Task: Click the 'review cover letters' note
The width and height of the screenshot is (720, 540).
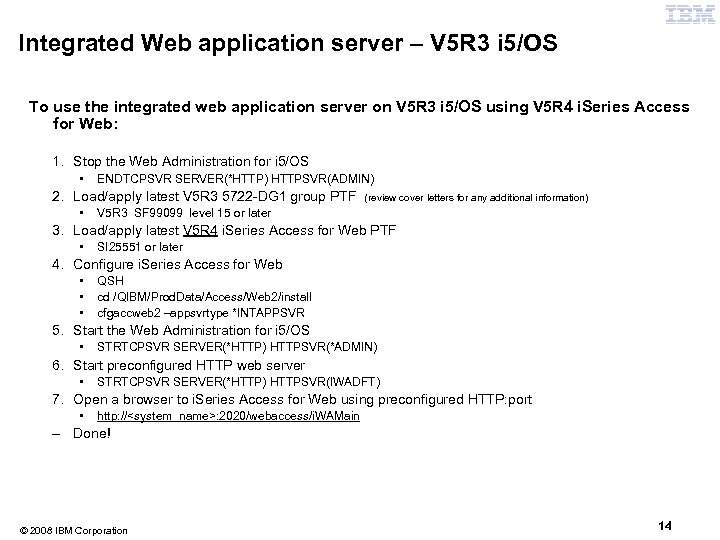Action: [x=476, y=198]
